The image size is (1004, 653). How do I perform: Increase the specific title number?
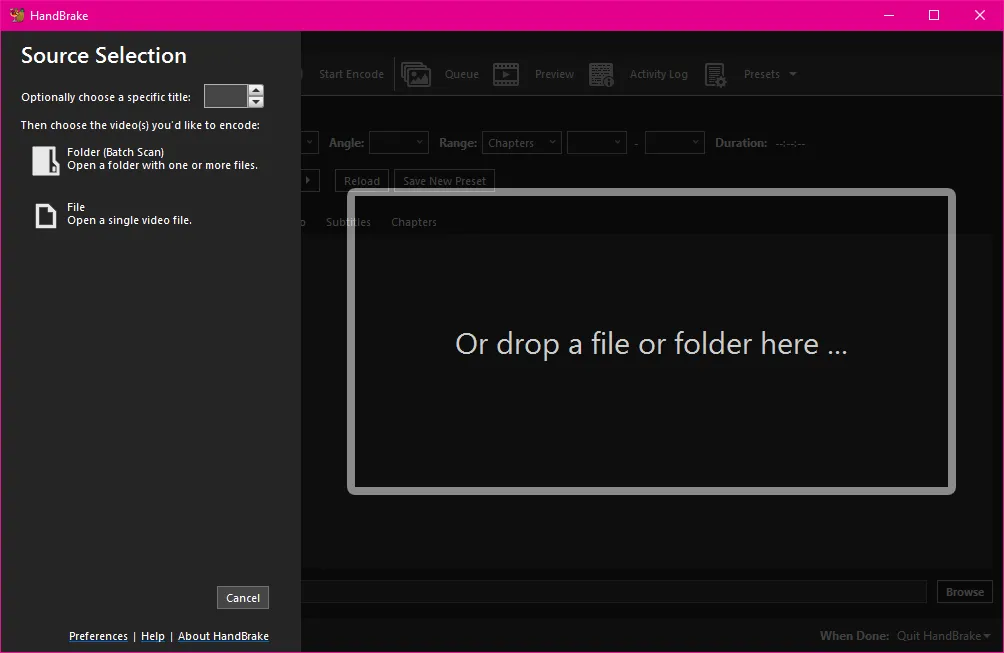point(256,90)
